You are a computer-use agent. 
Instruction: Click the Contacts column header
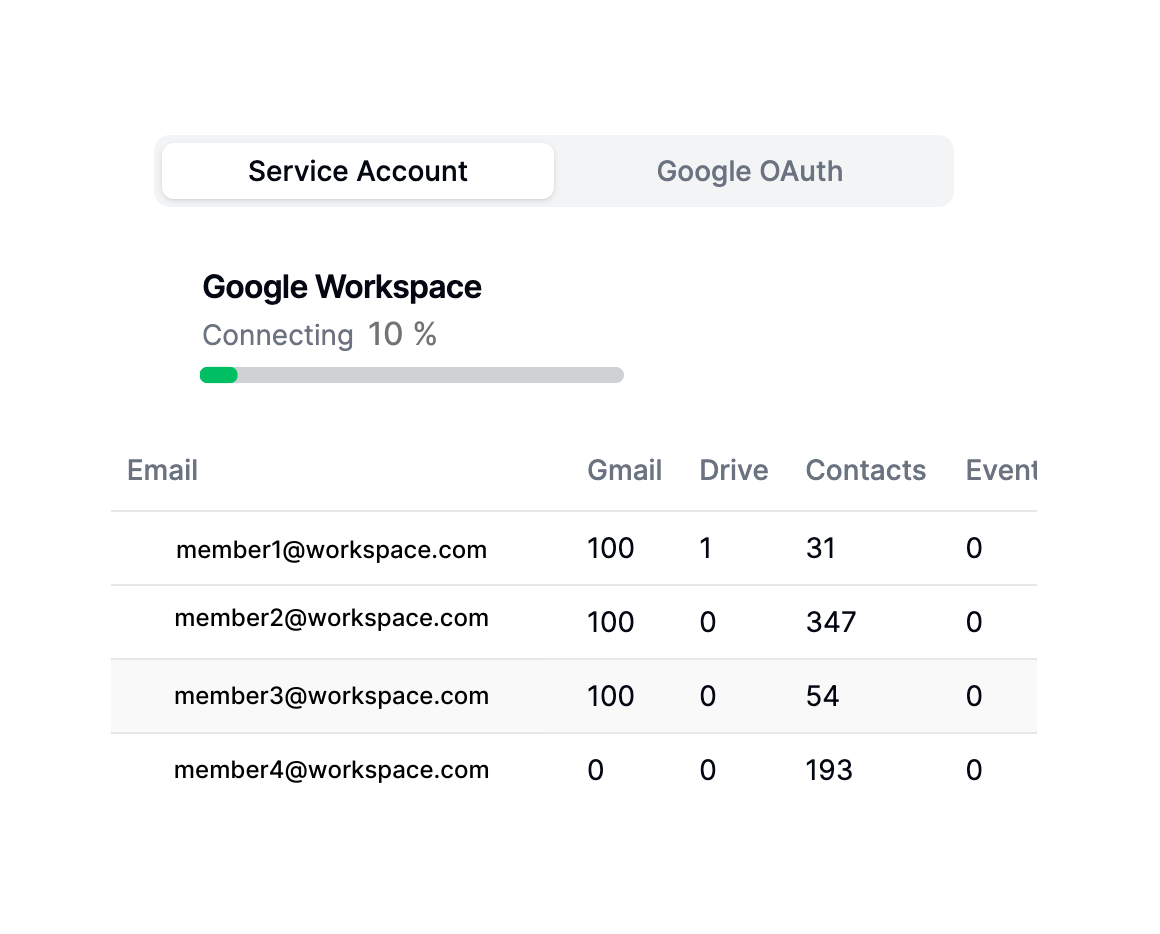tap(866, 470)
